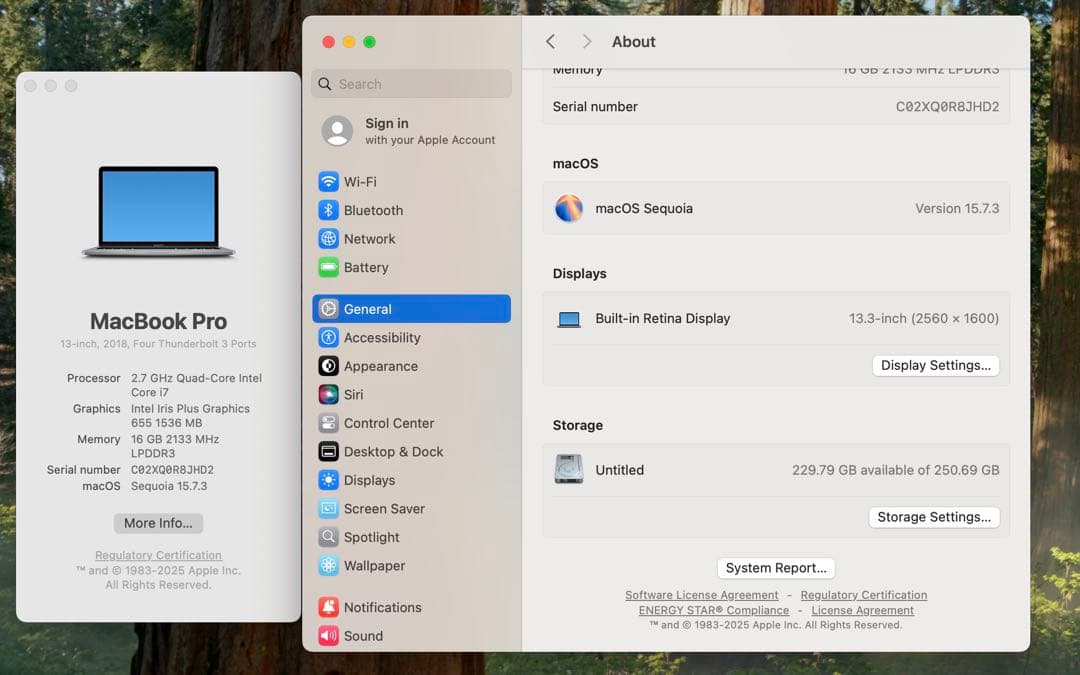Click the Screen Saver icon
Viewport: 1080px width, 675px height.
point(331,508)
